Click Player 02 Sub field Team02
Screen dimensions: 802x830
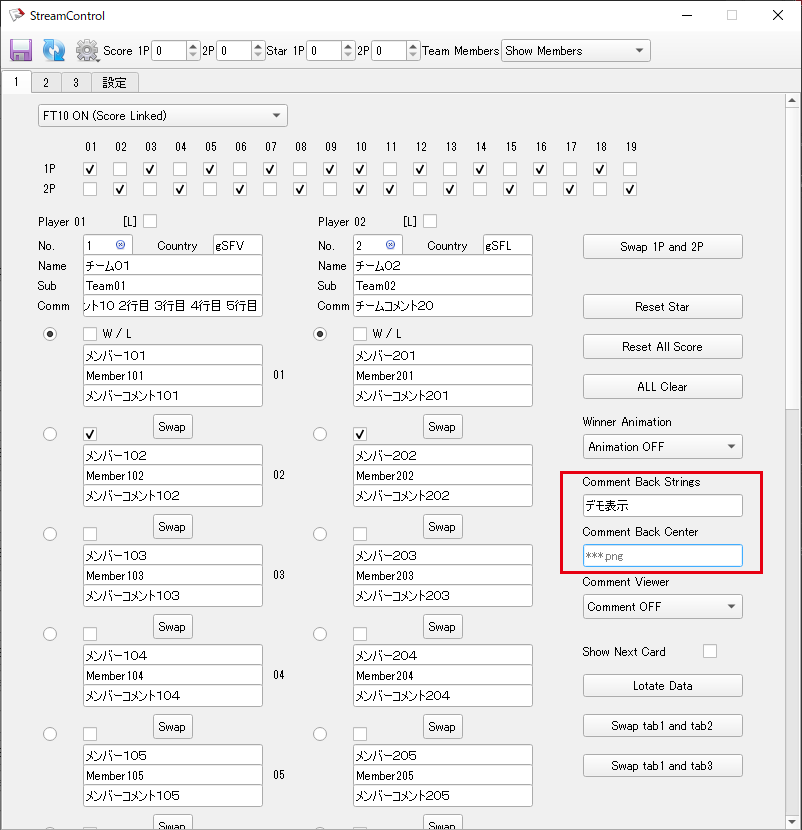[x=443, y=285]
